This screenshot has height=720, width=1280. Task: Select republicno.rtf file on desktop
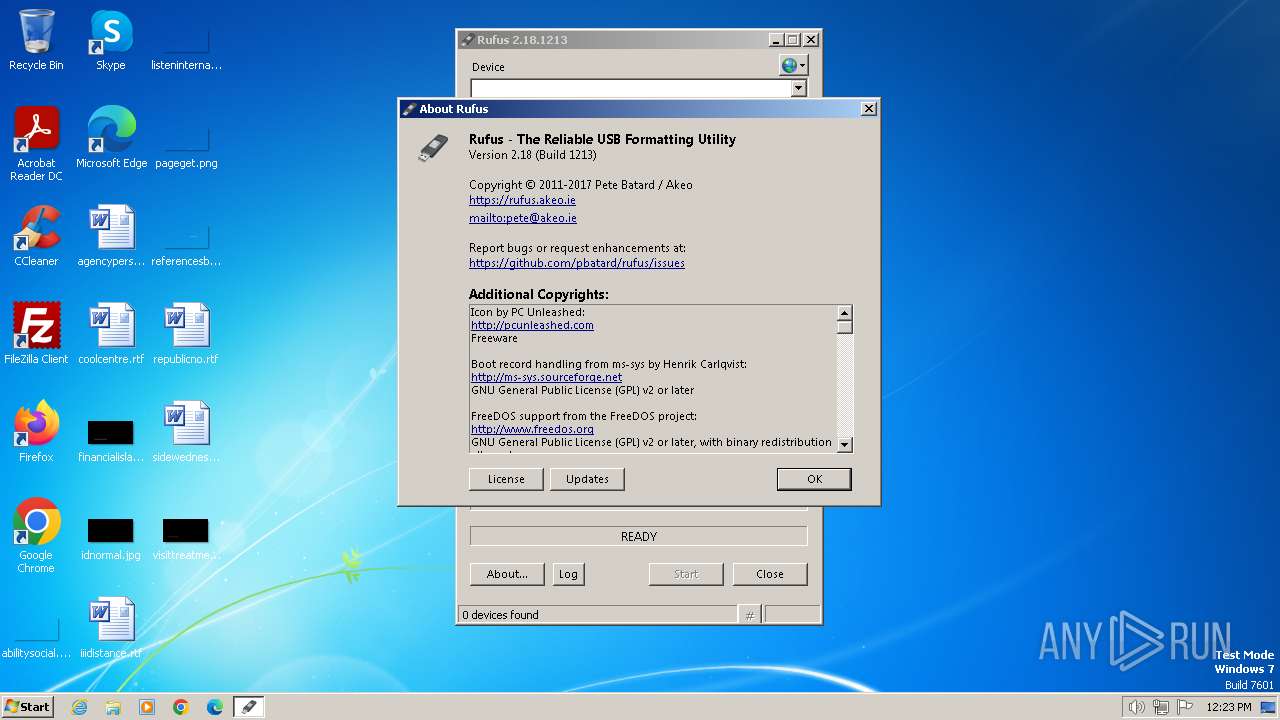(x=186, y=334)
